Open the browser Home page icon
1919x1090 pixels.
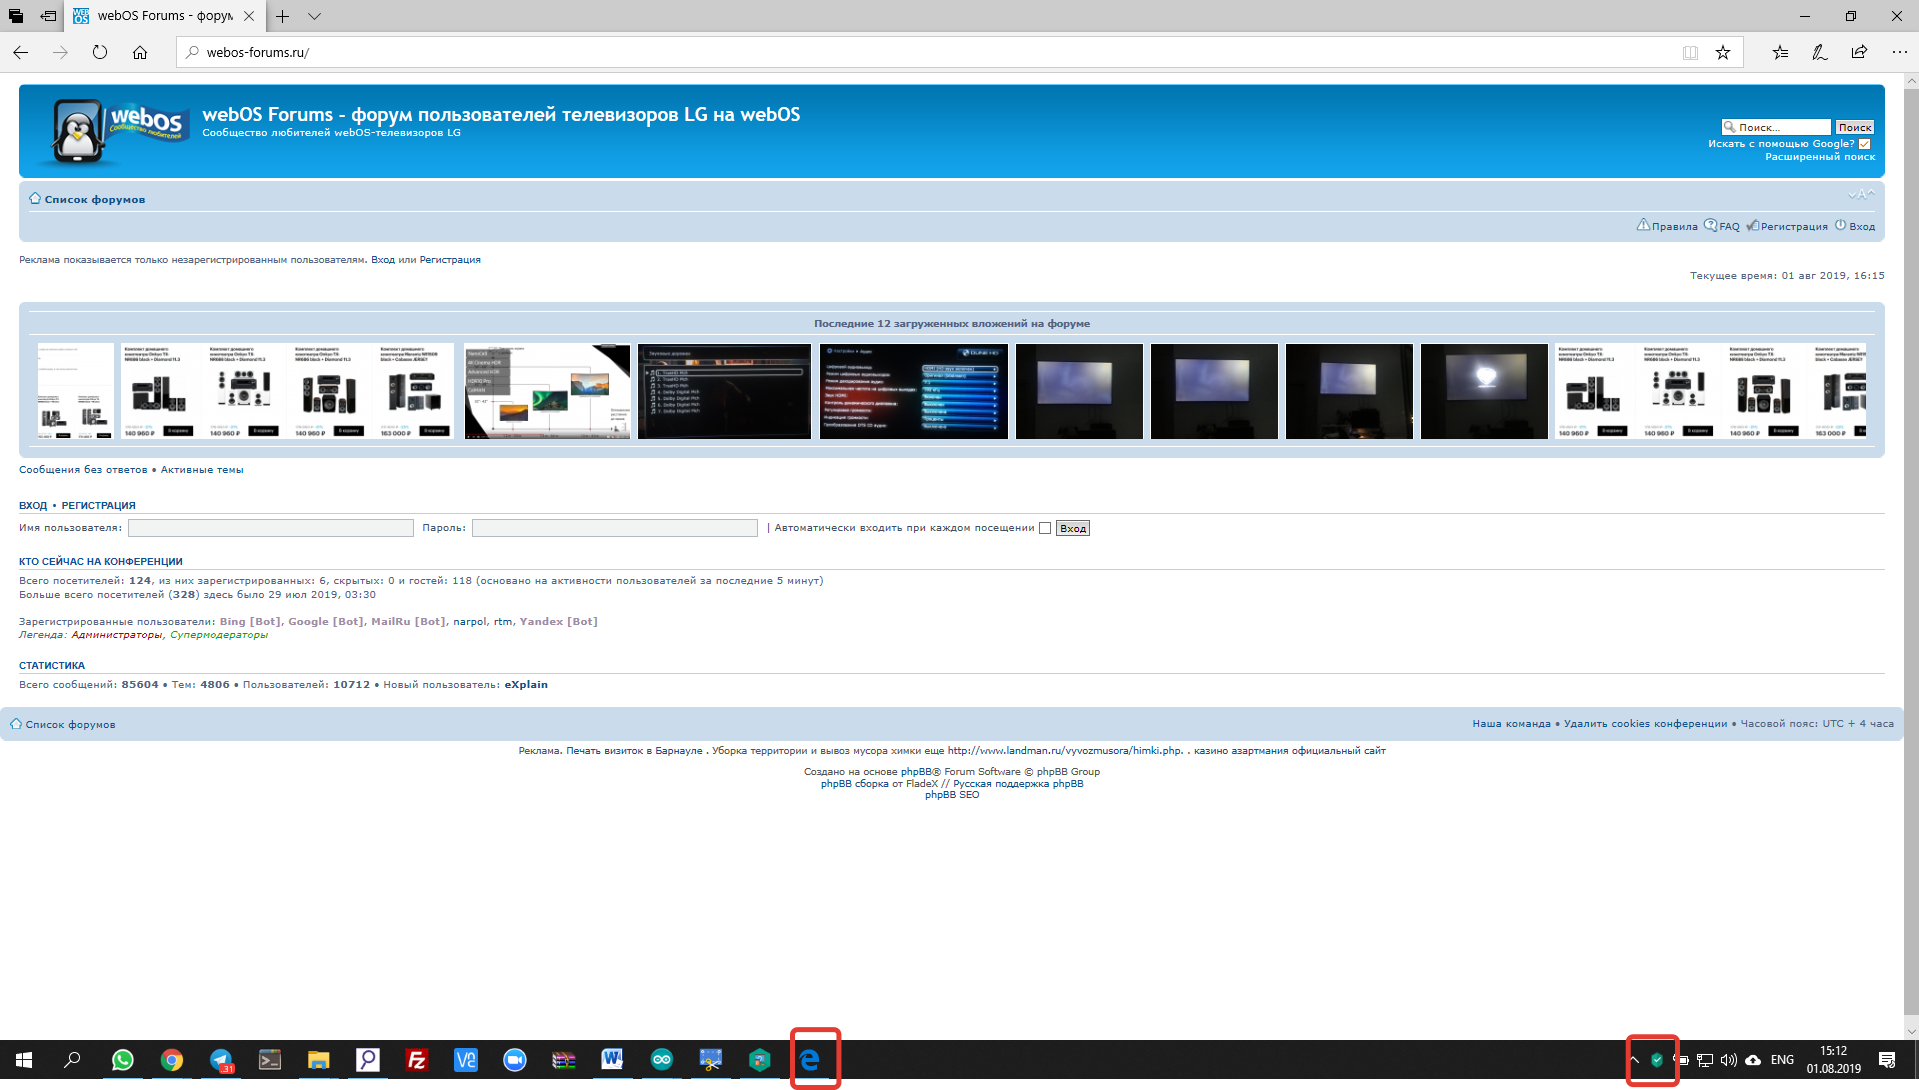[x=140, y=52]
